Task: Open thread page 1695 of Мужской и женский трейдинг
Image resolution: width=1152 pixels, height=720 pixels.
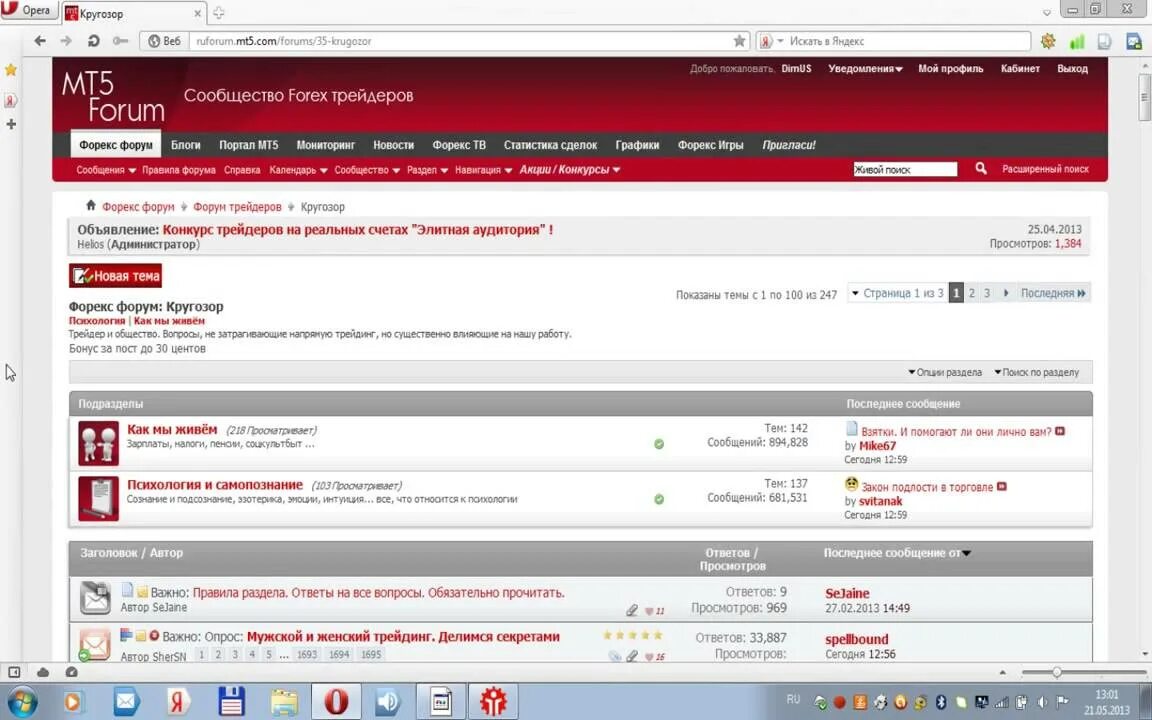Action: [x=370, y=654]
